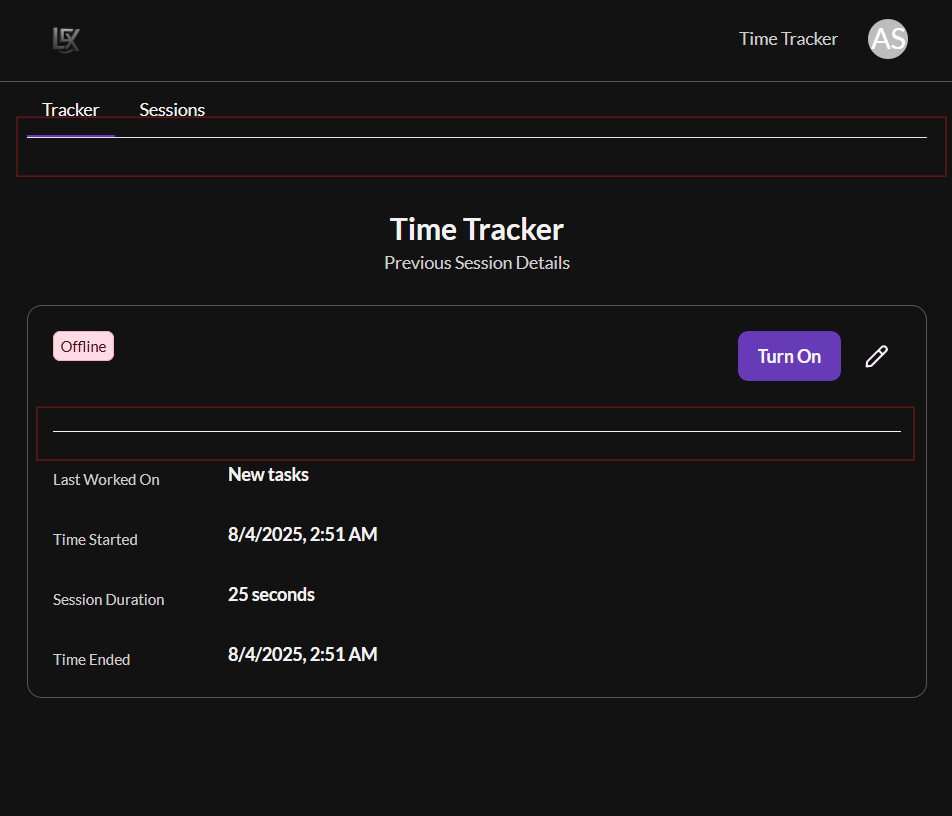Click the Offline status badge

click(83, 346)
